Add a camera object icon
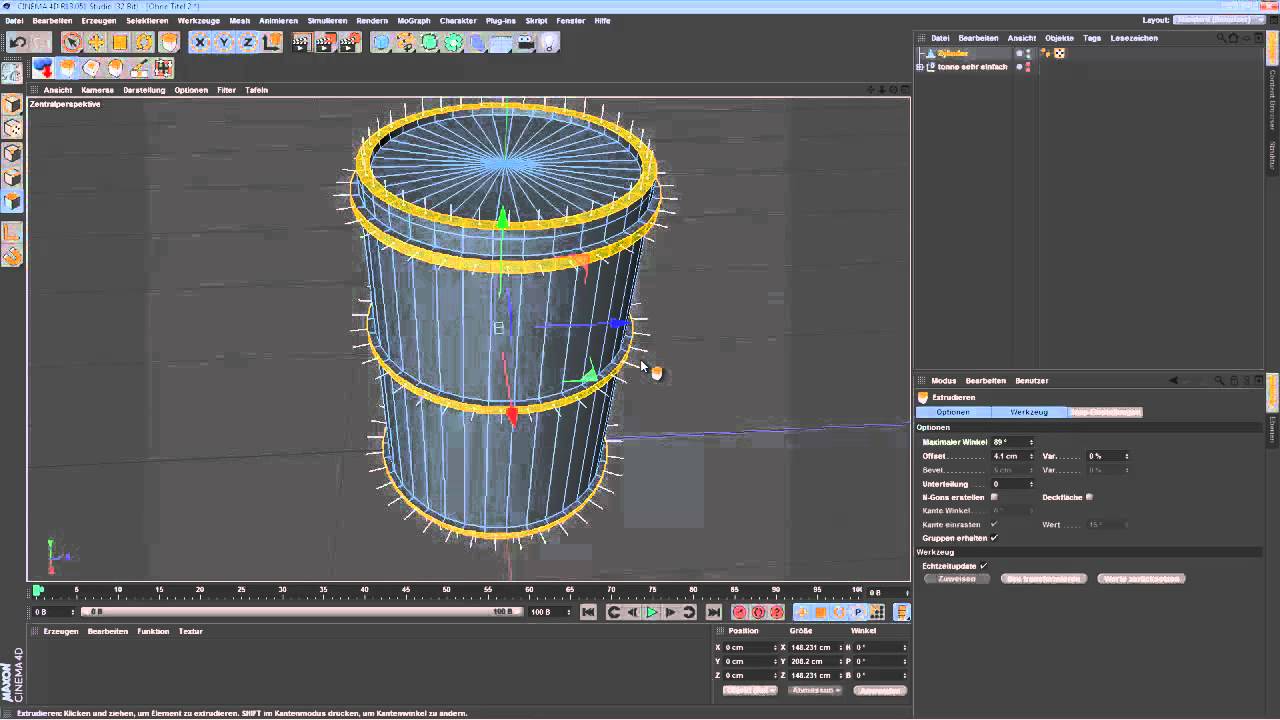Screen dimensions: 1280x720 [x=526, y=42]
